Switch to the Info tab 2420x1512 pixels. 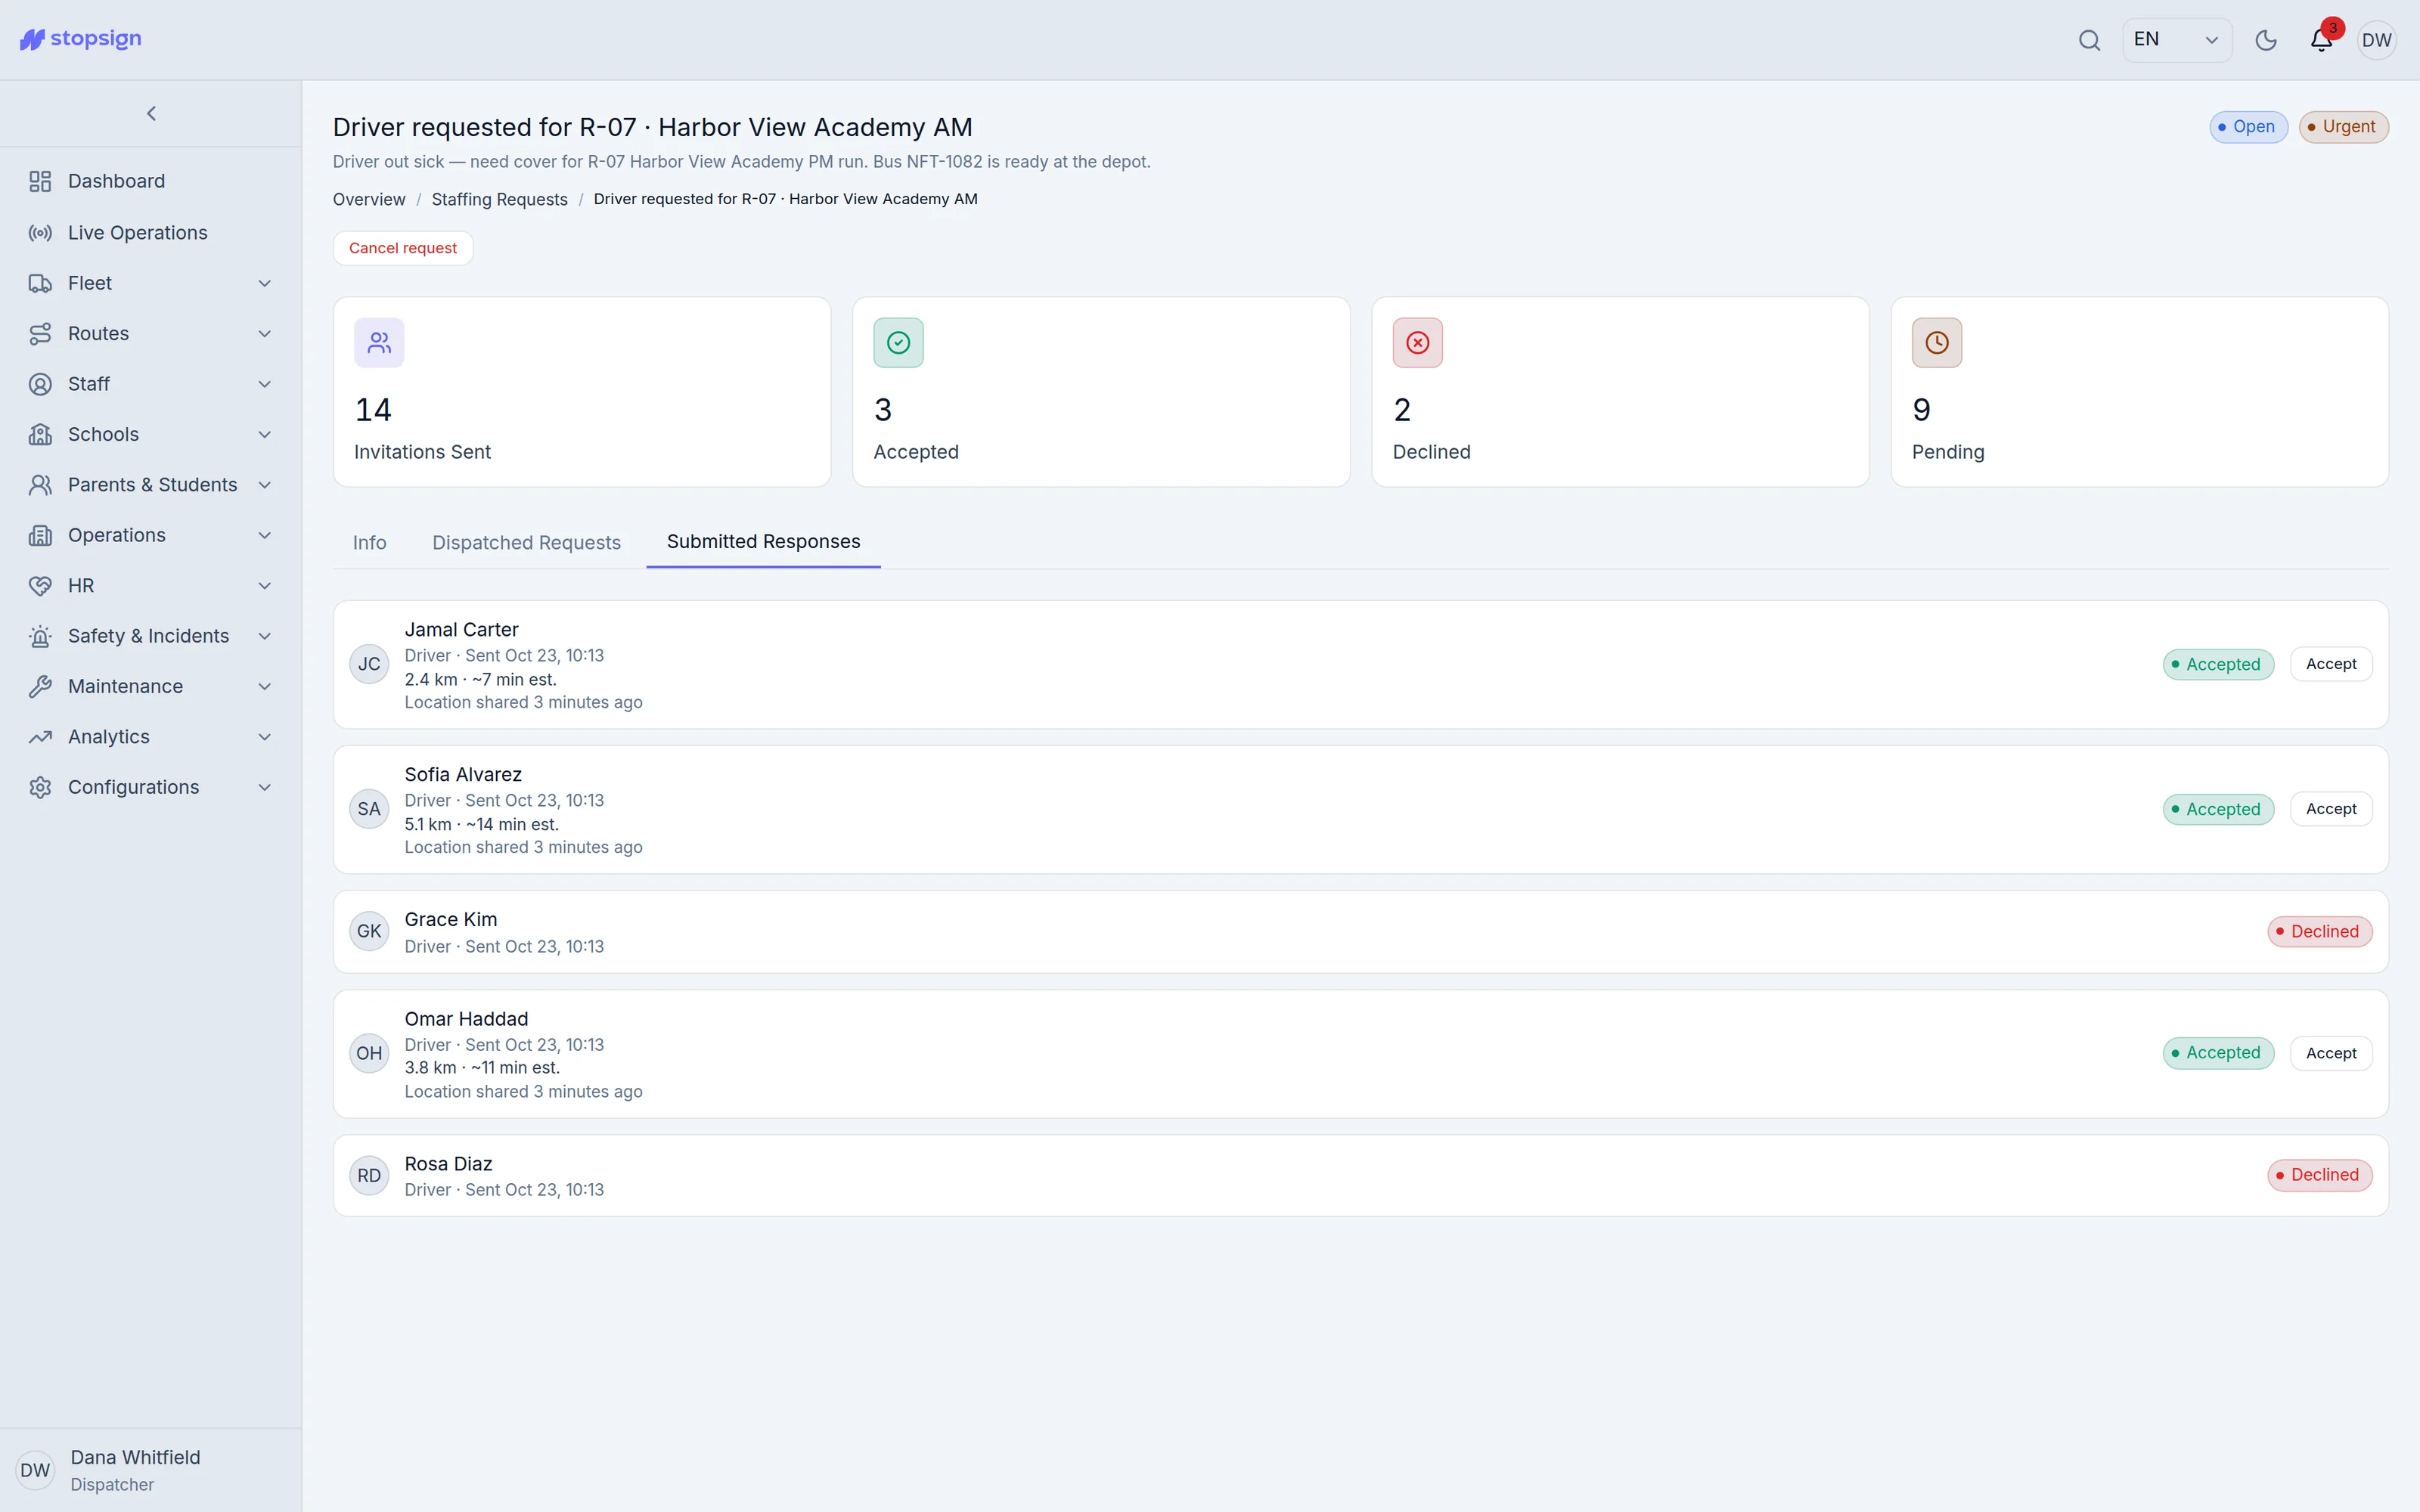[369, 542]
